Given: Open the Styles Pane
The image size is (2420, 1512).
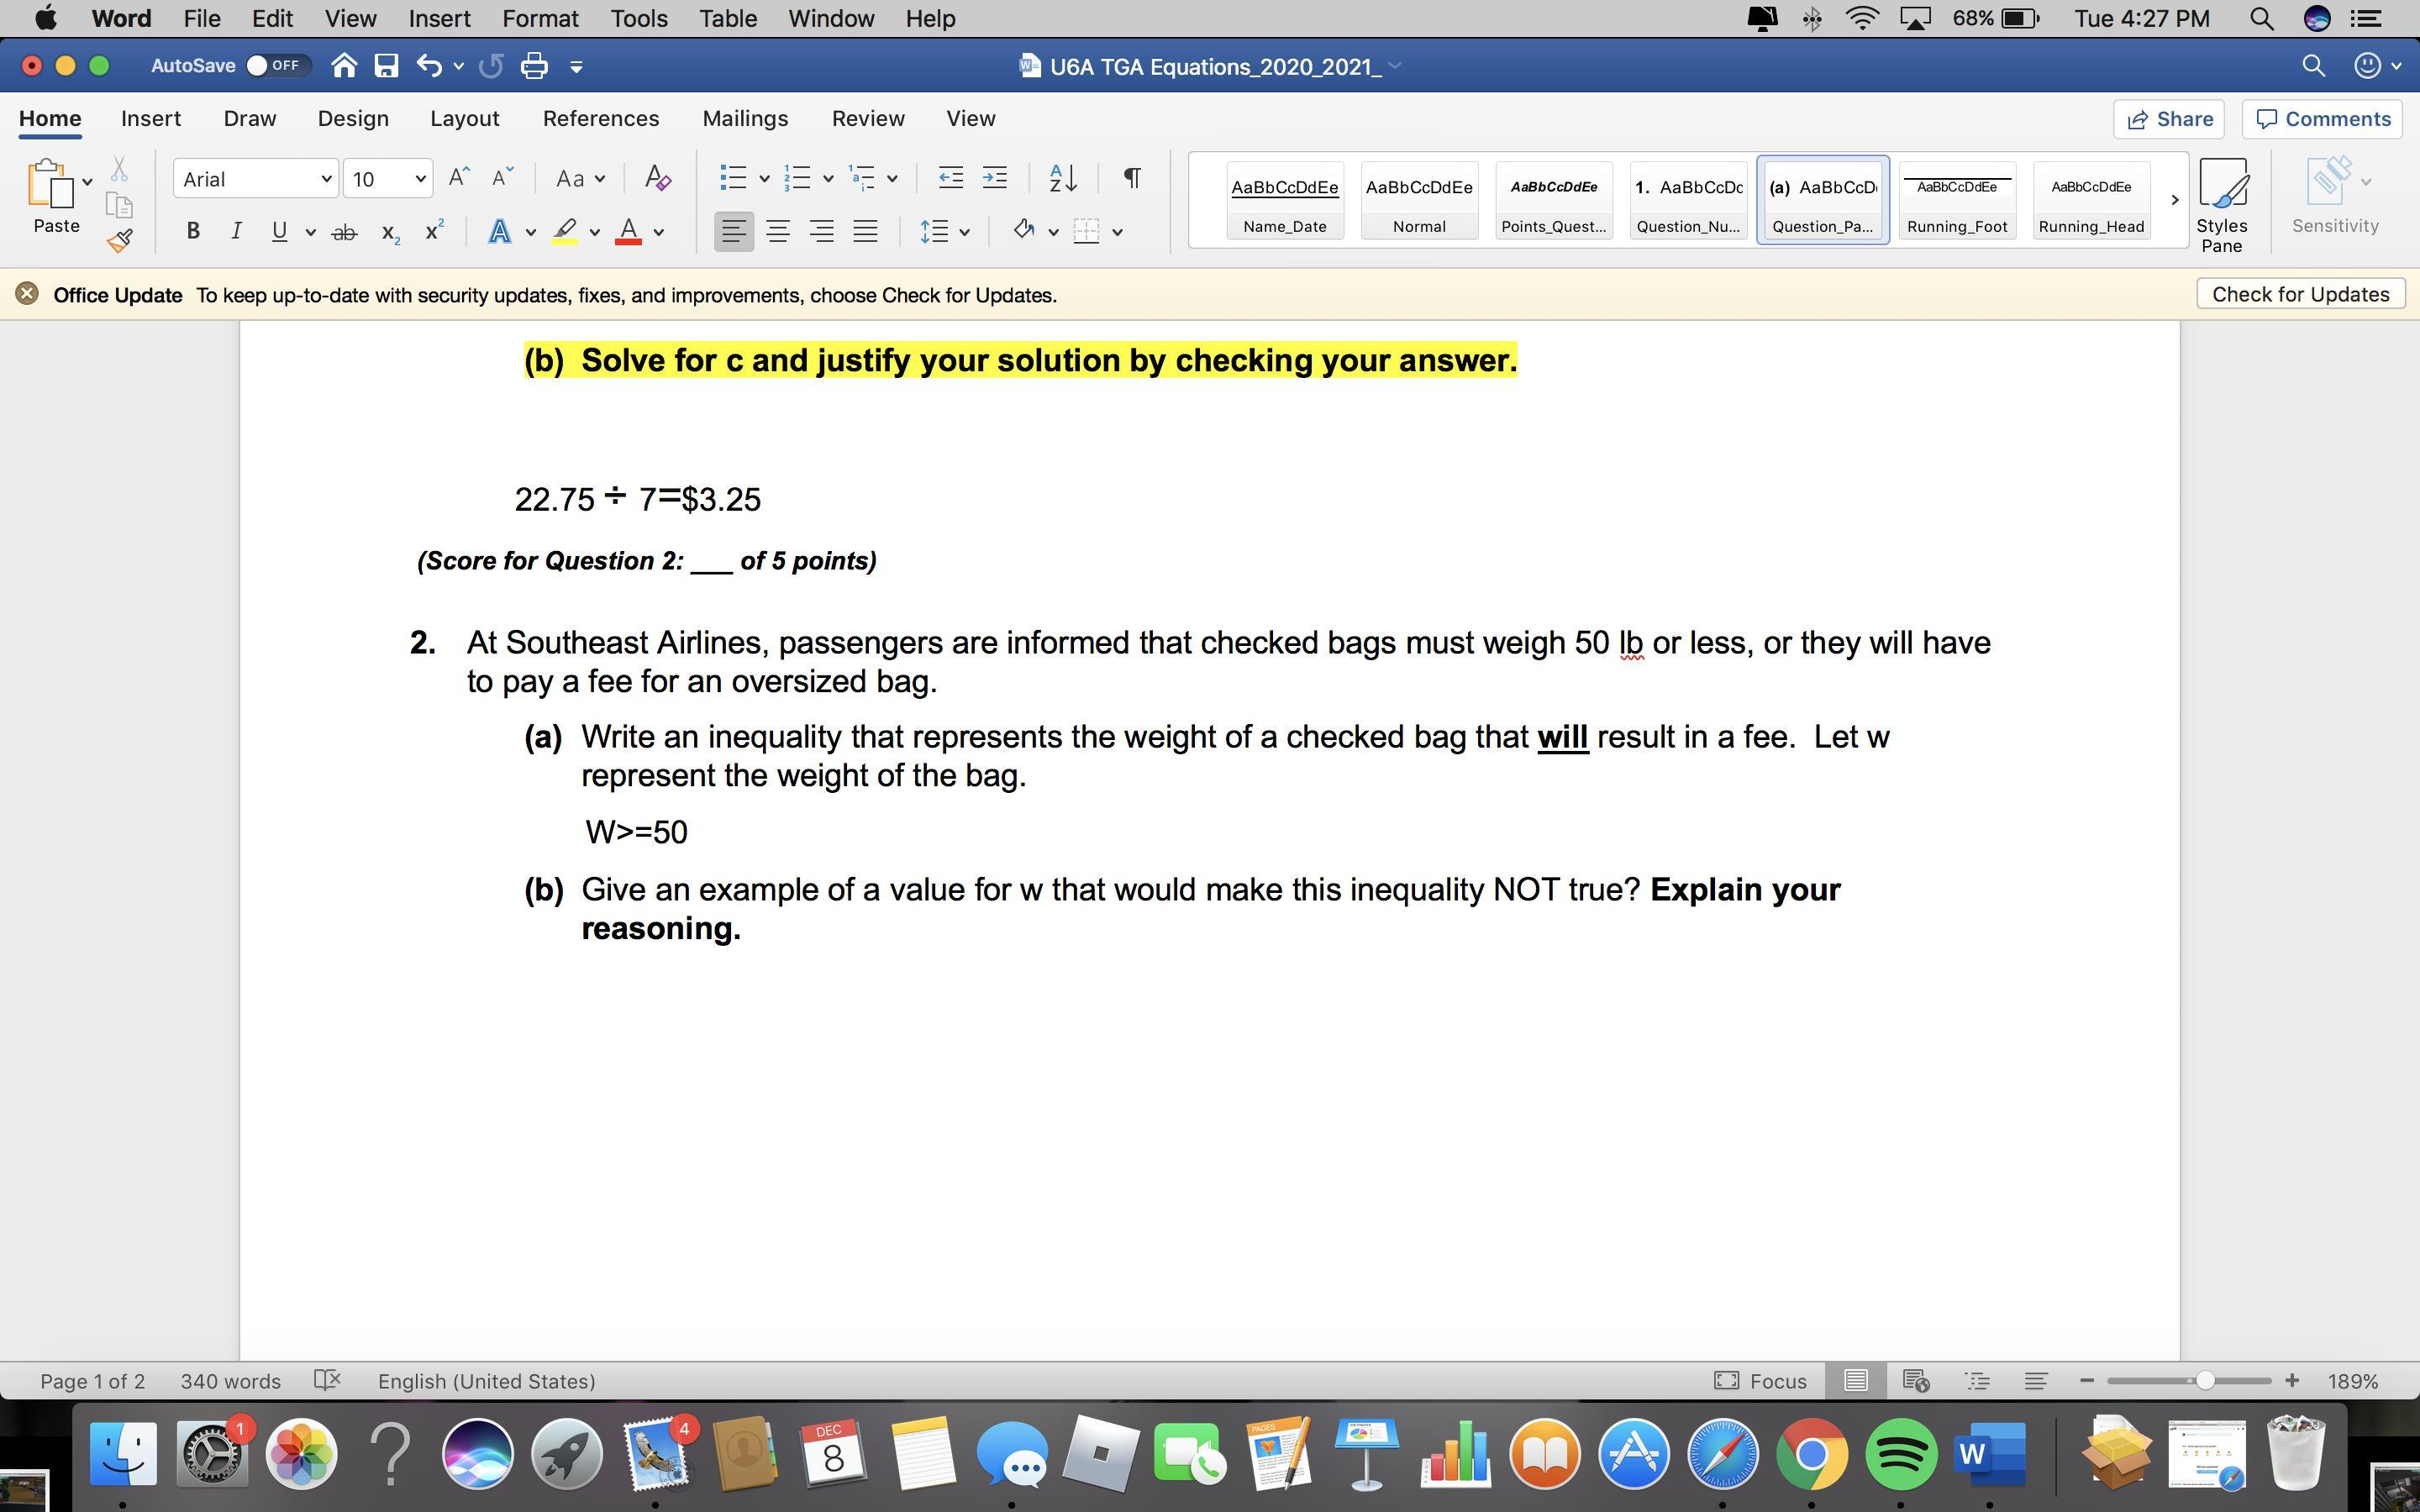Looking at the screenshot, I should tap(2222, 205).
